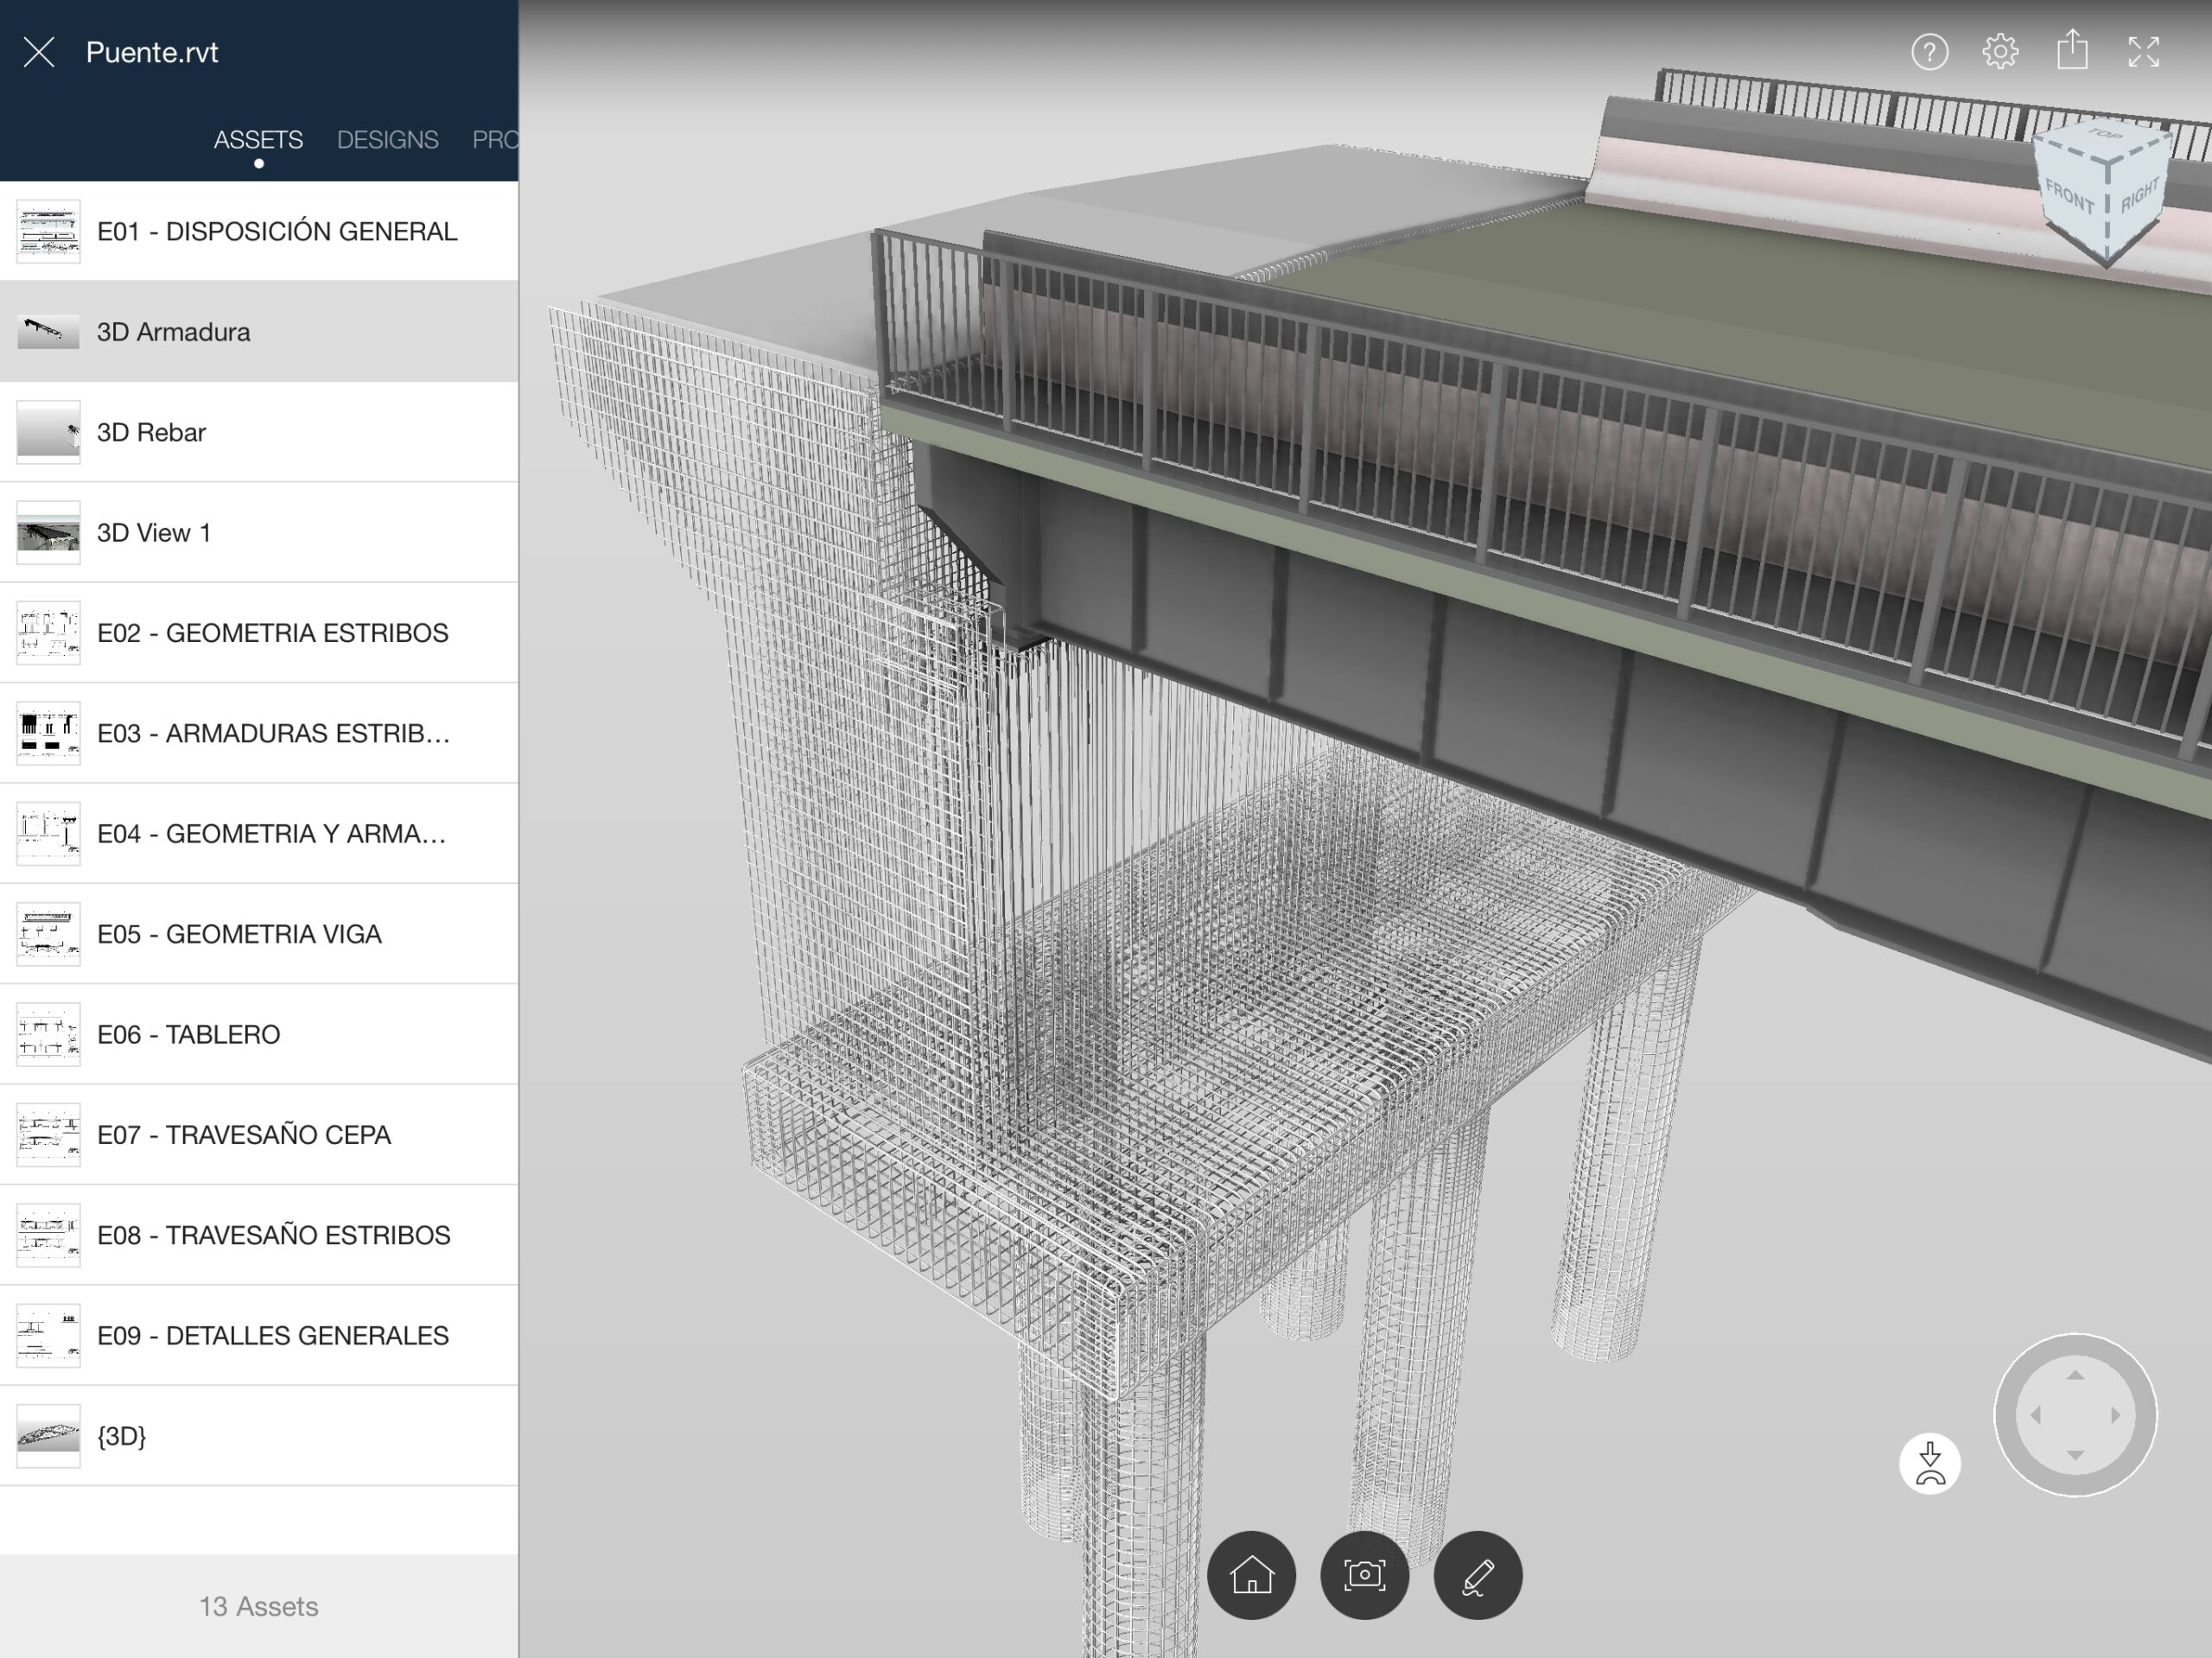Enter fullscreen with the expand arrows icon
Image resolution: width=2212 pixels, height=1658 pixels.
coord(2143,52)
